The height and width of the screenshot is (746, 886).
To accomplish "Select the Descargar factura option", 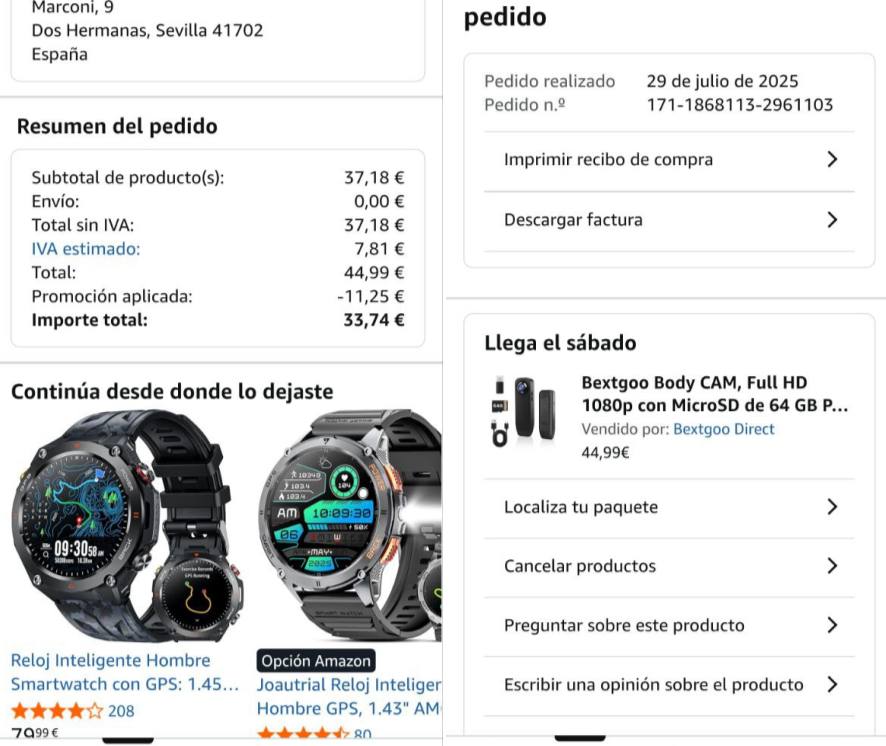I will [x=669, y=219].
